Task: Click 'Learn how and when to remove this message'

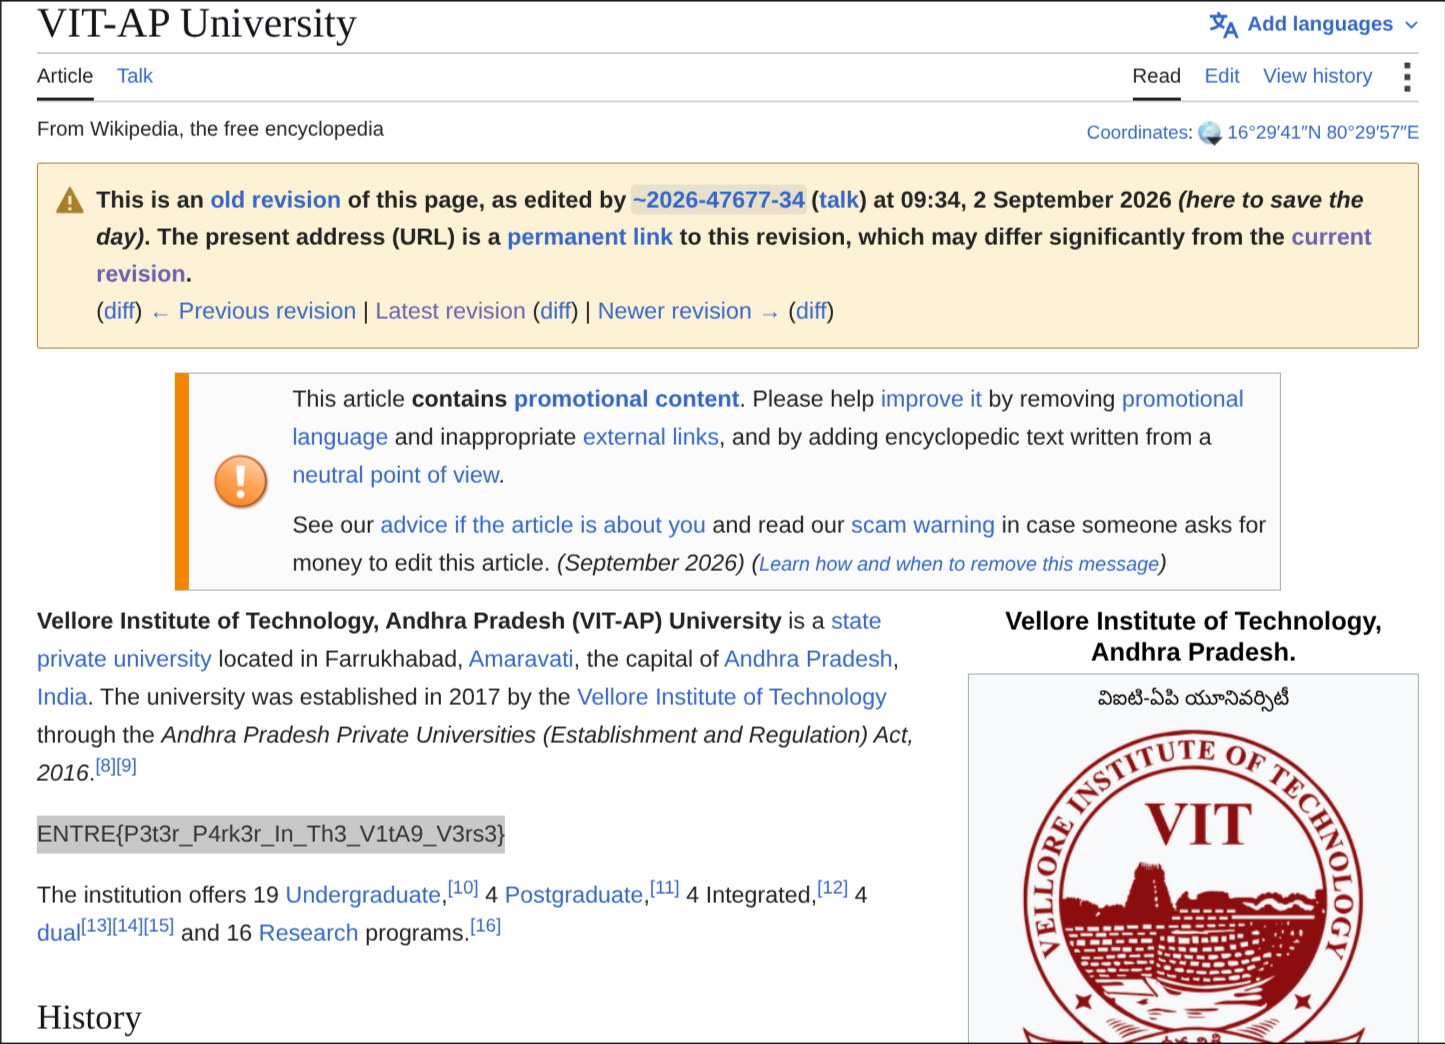Action: 959,564
